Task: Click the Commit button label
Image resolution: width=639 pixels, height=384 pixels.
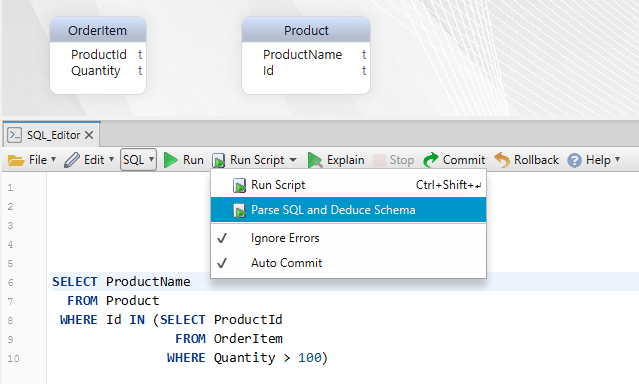Action: coord(464,160)
